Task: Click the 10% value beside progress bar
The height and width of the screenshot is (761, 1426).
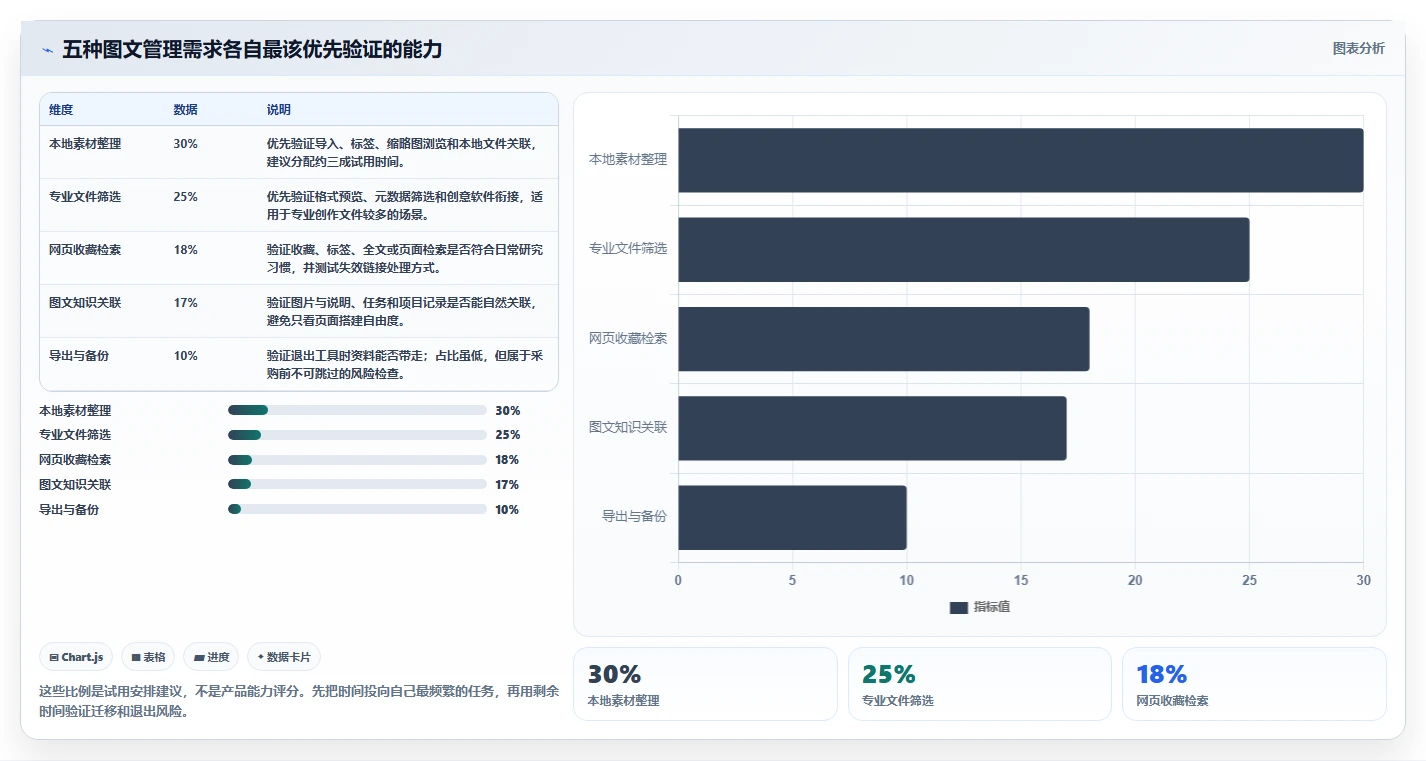Action: click(x=507, y=510)
